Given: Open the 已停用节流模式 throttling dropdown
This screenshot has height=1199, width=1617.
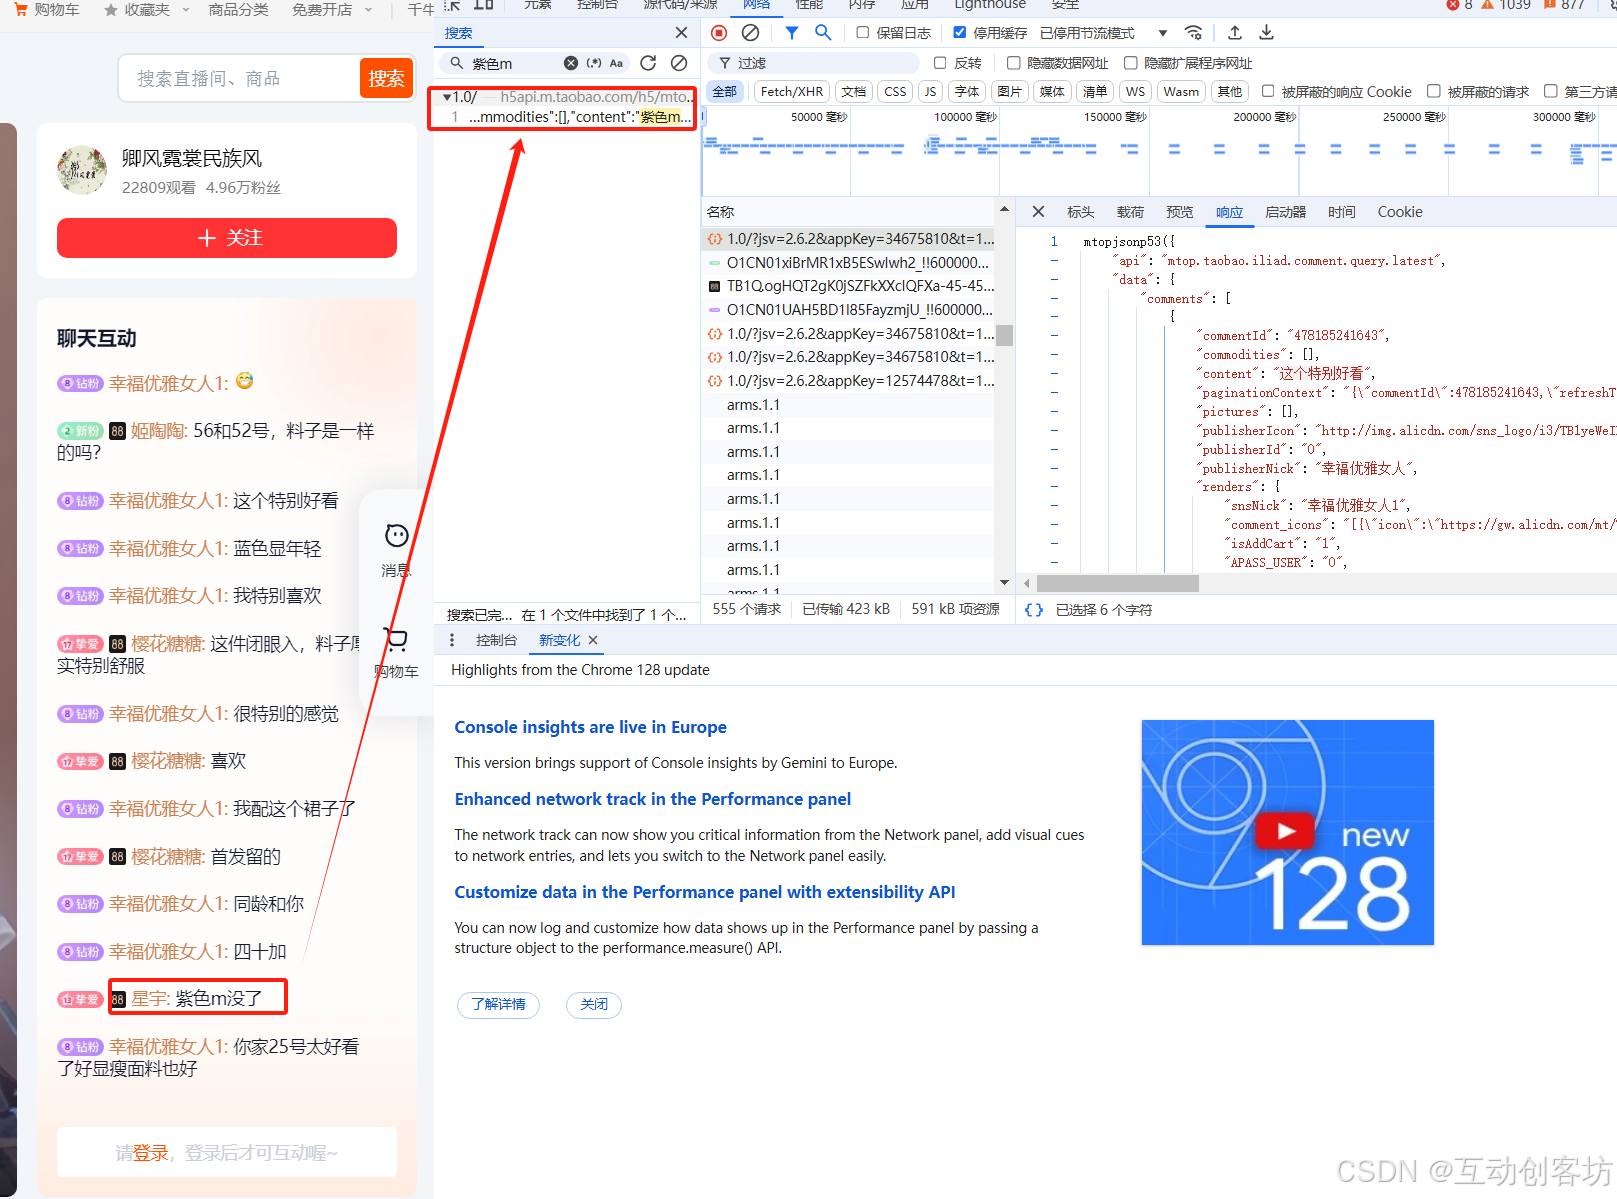Looking at the screenshot, I should (1103, 33).
